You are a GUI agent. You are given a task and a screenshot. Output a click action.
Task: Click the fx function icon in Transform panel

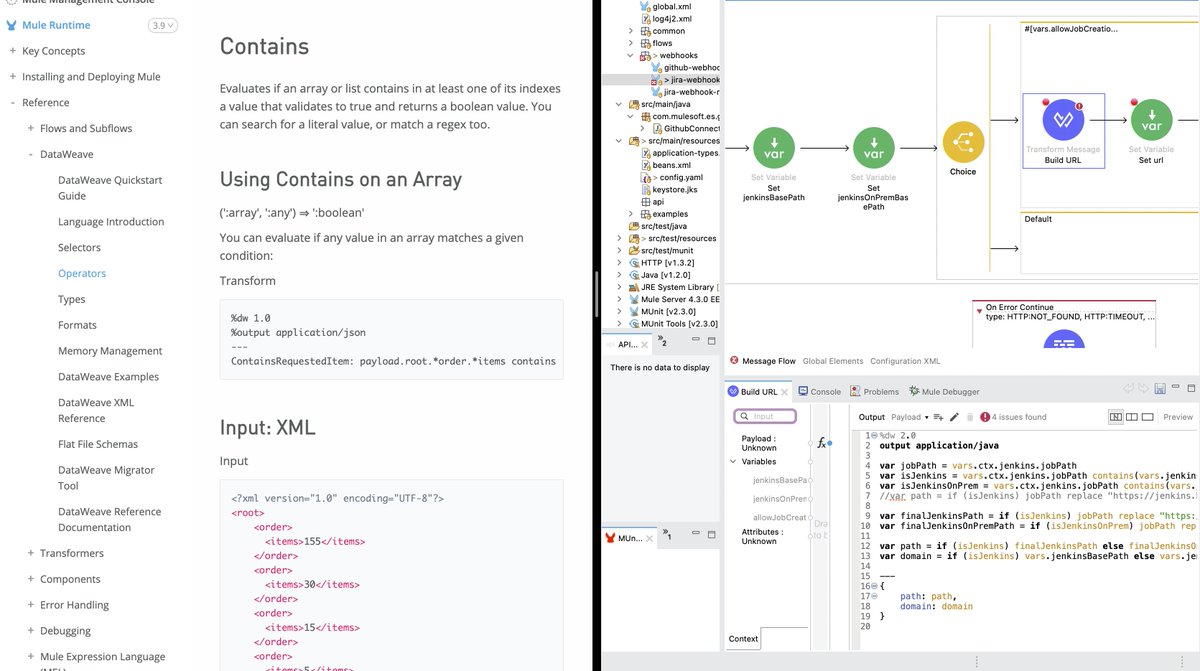(822, 442)
